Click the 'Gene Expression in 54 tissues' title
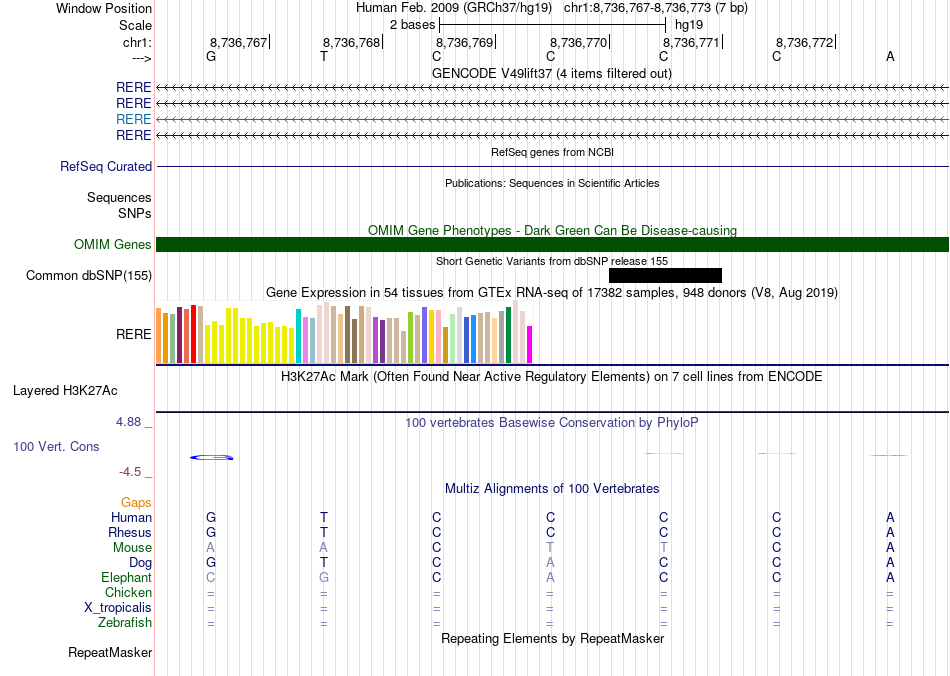Image resolution: width=950 pixels, height=676 pixels. (x=552, y=293)
